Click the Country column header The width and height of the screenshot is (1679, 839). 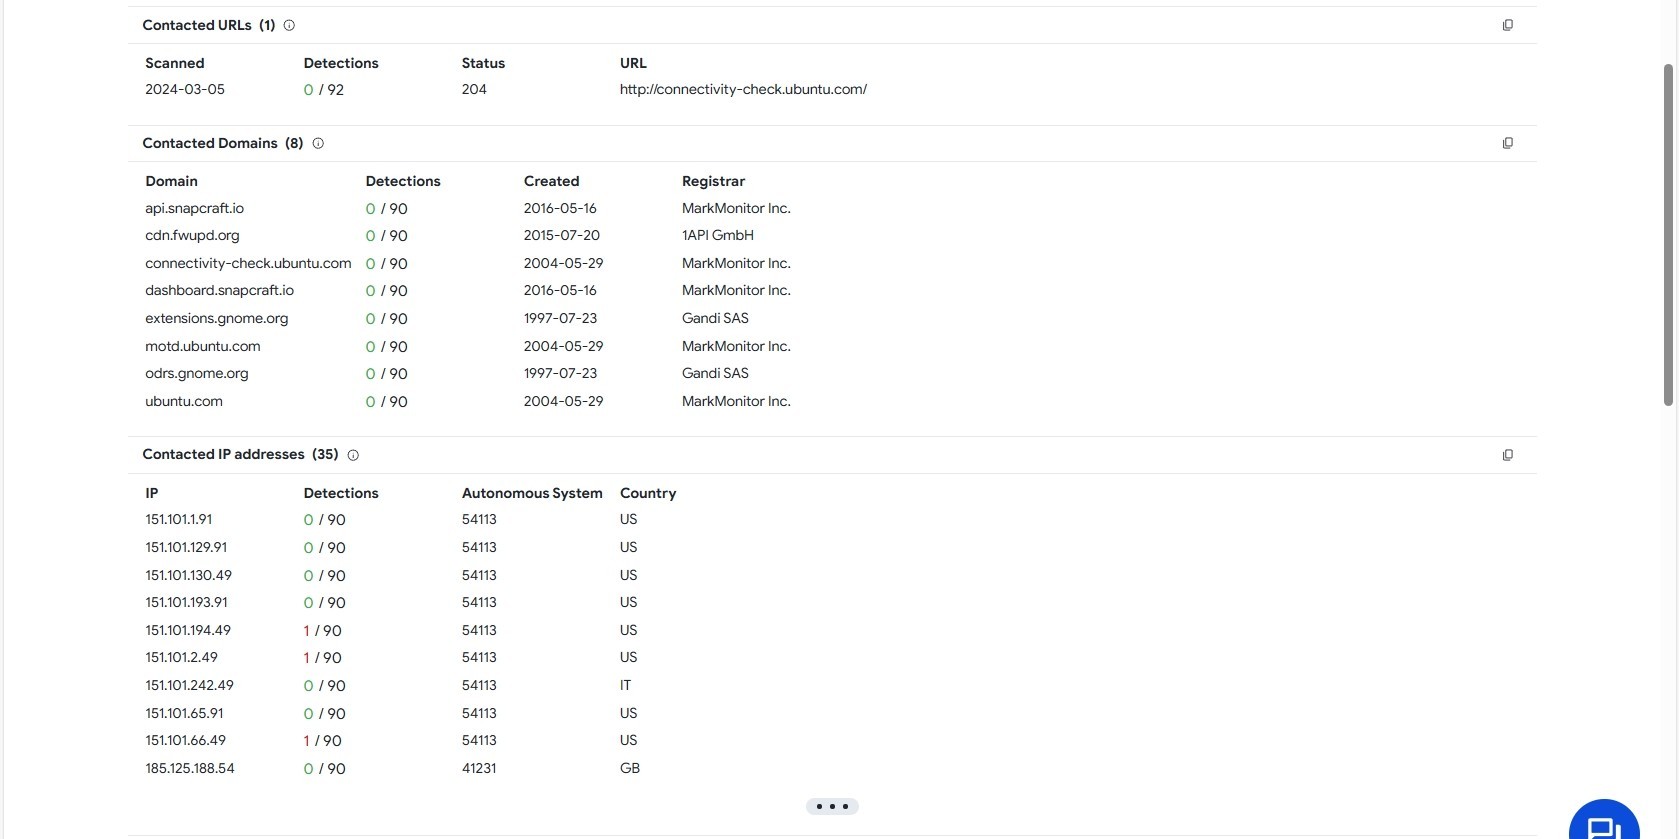point(648,493)
